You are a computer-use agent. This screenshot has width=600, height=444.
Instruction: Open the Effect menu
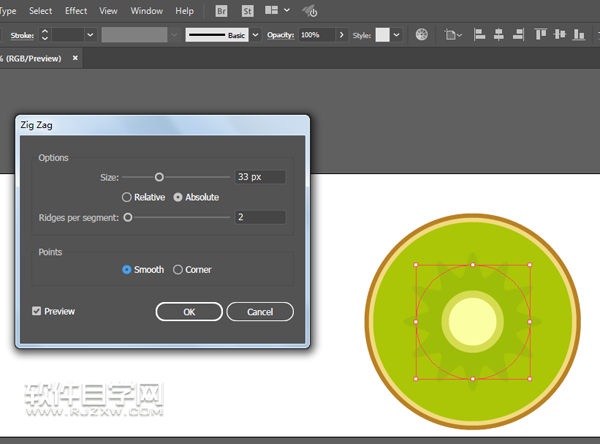[x=76, y=11]
